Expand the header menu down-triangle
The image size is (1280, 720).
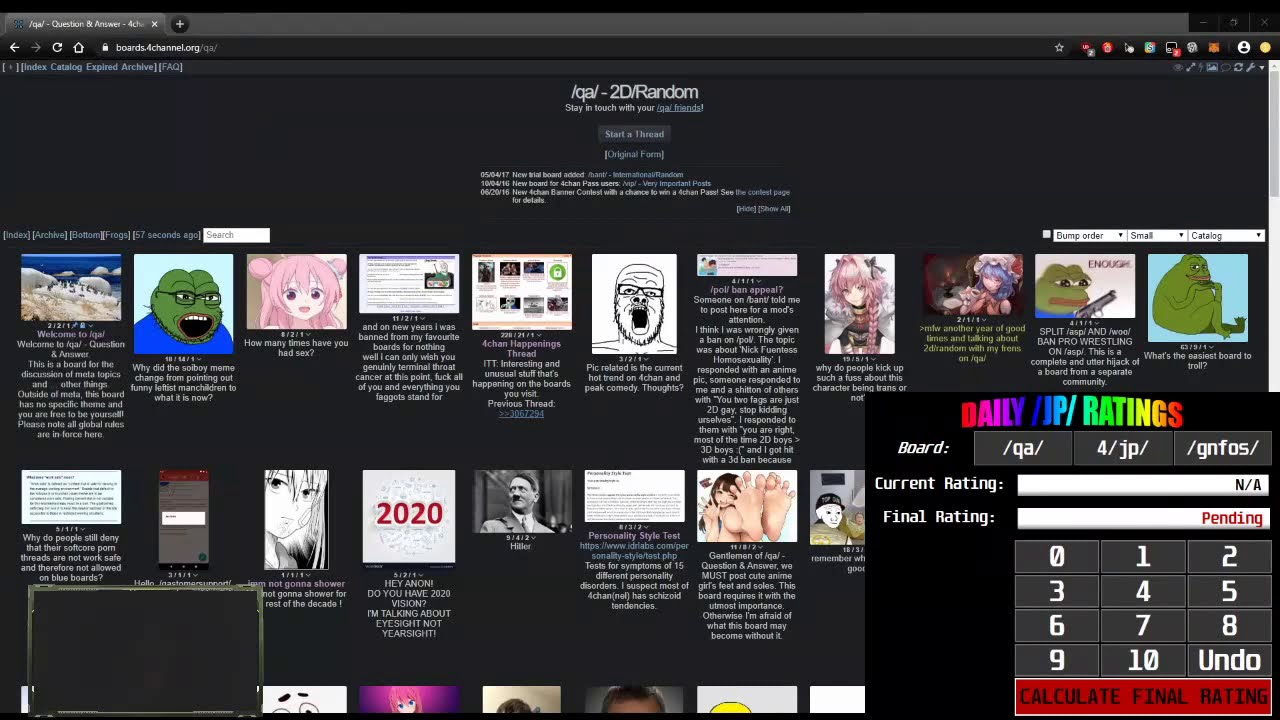[1261, 67]
